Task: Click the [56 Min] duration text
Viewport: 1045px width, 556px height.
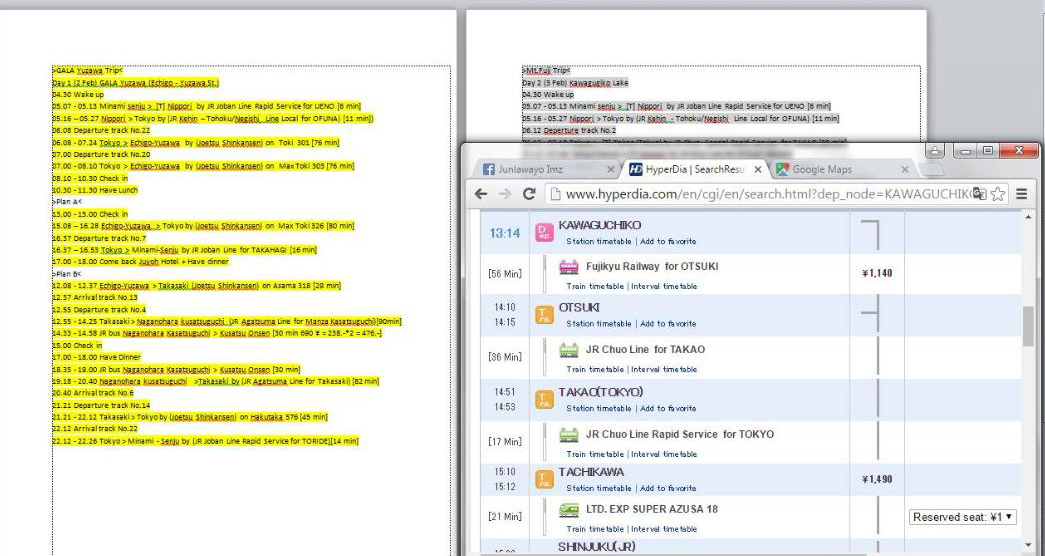Action: click(x=505, y=273)
